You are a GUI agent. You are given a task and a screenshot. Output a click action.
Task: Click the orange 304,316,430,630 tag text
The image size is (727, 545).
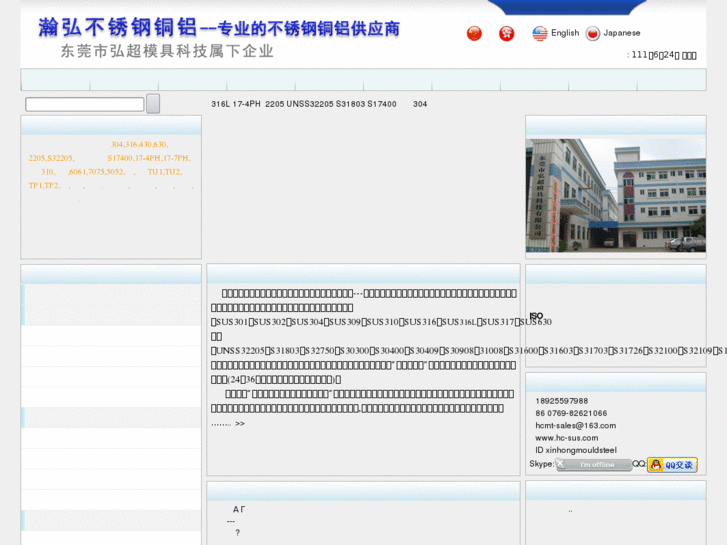[x=139, y=144]
